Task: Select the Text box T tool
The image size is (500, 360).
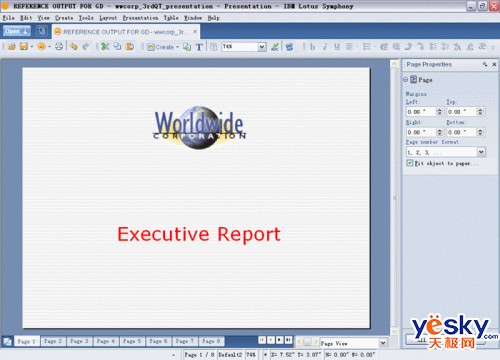Action: [x=199, y=47]
